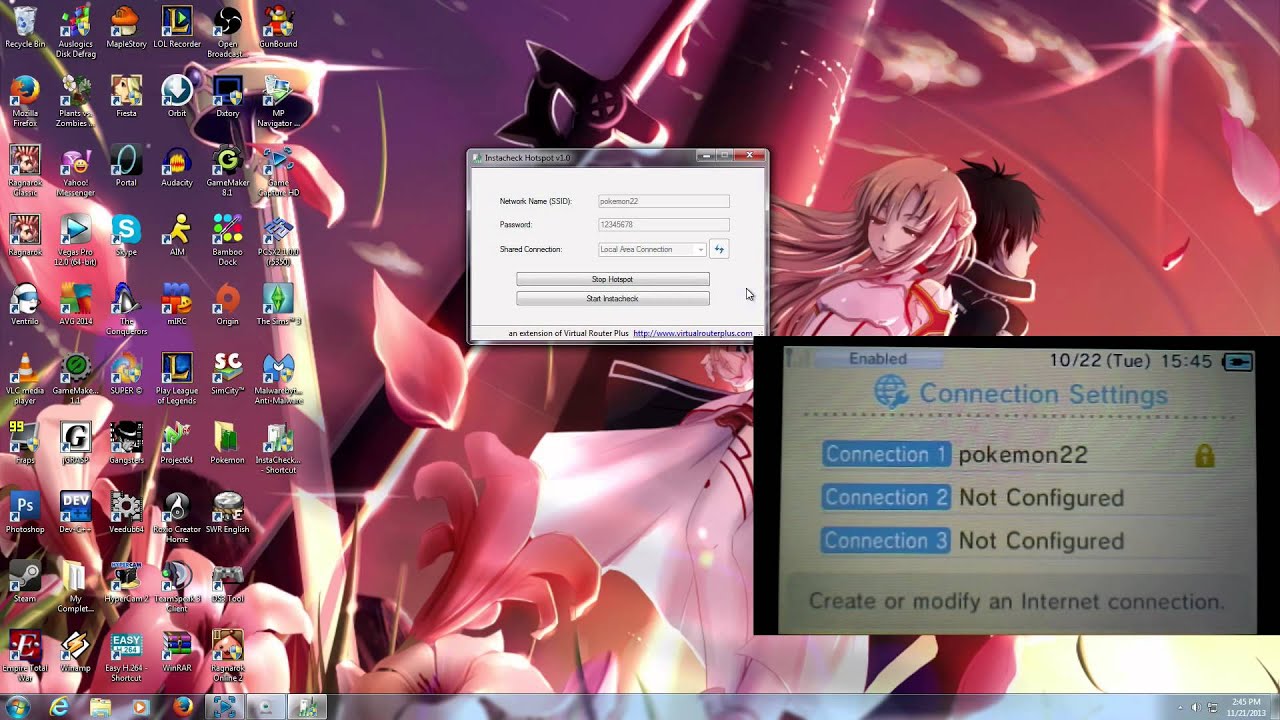Viewport: 1280px width, 720px height.
Task: Click the Windows Media Player taskbar icon
Action: click(x=141, y=707)
